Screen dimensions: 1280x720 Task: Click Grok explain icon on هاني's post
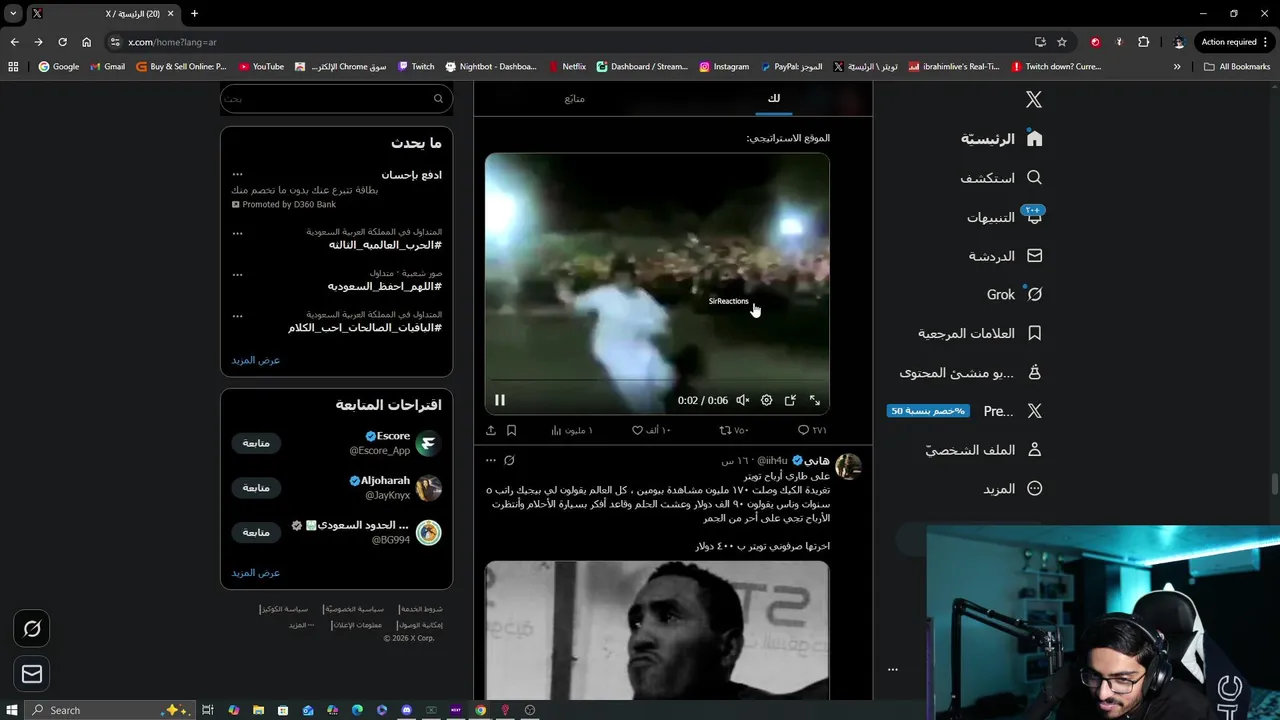click(509, 460)
